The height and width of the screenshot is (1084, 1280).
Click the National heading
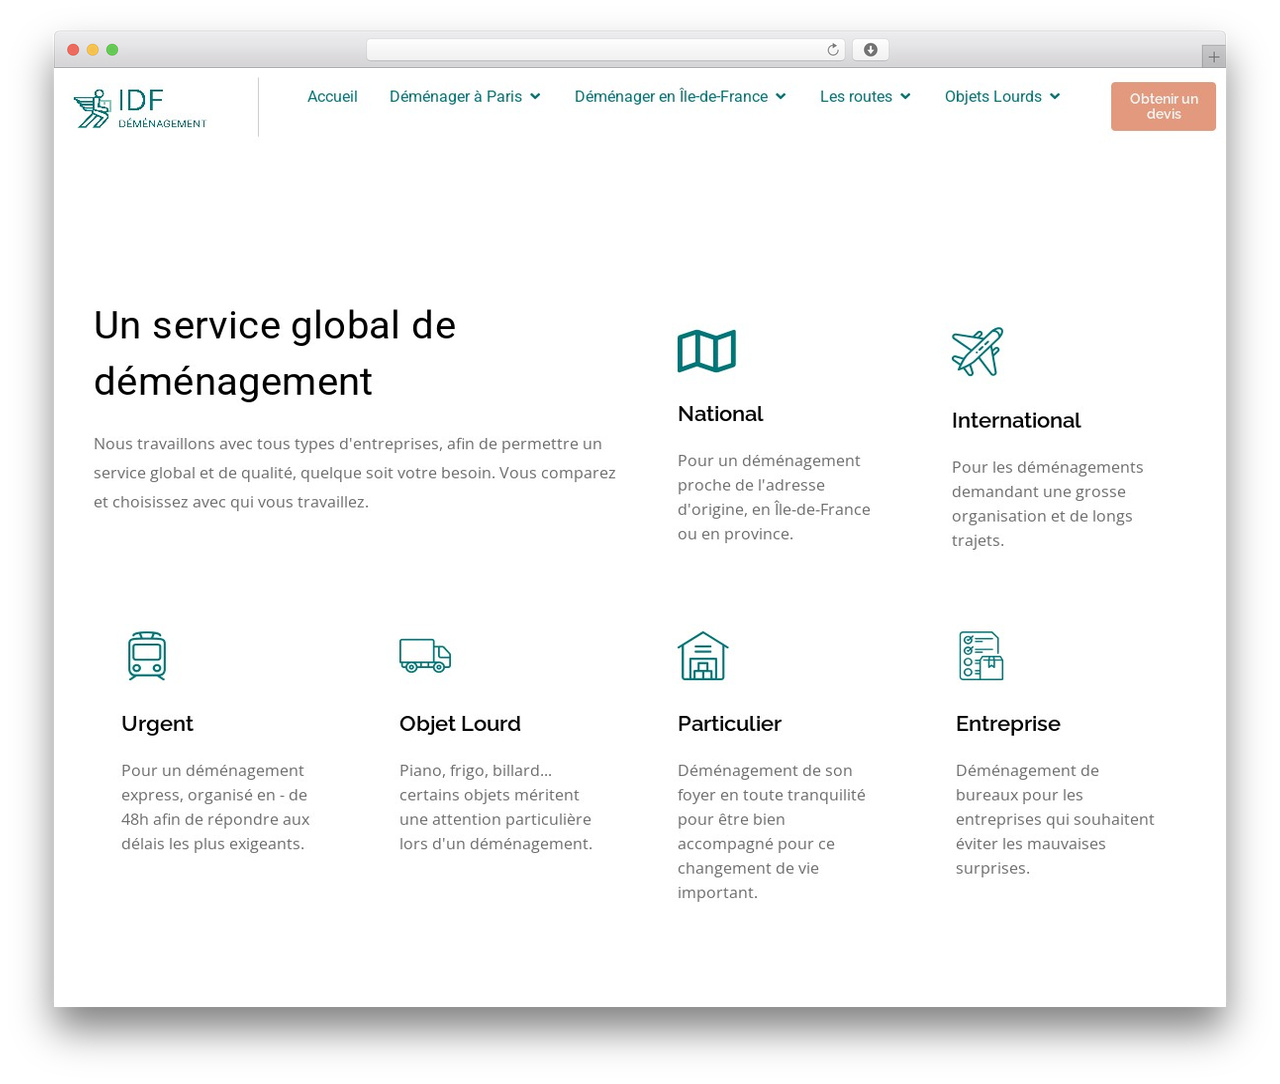point(720,414)
